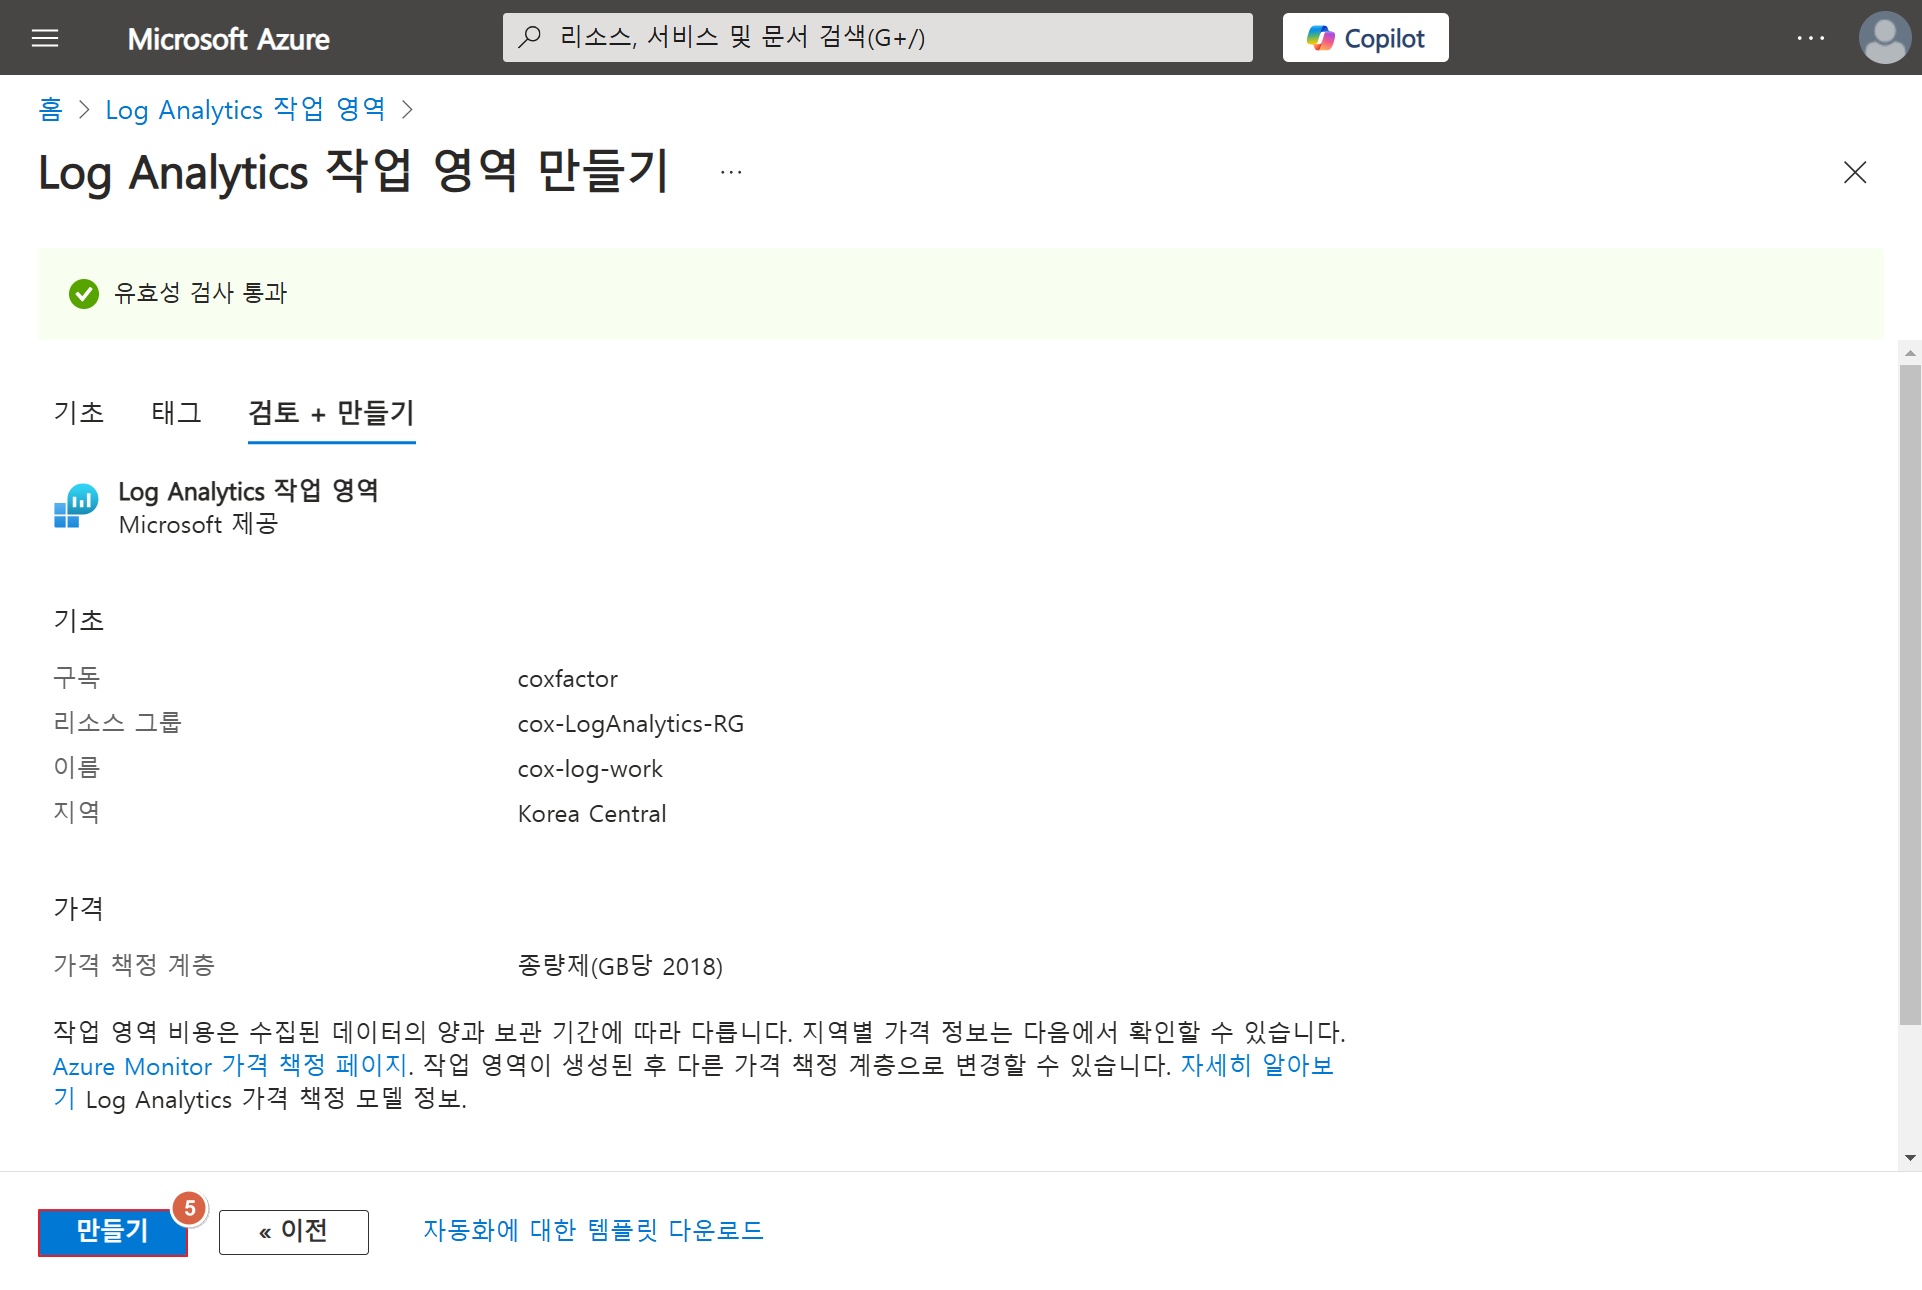Click the green validation passed checkmark

click(84, 293)
